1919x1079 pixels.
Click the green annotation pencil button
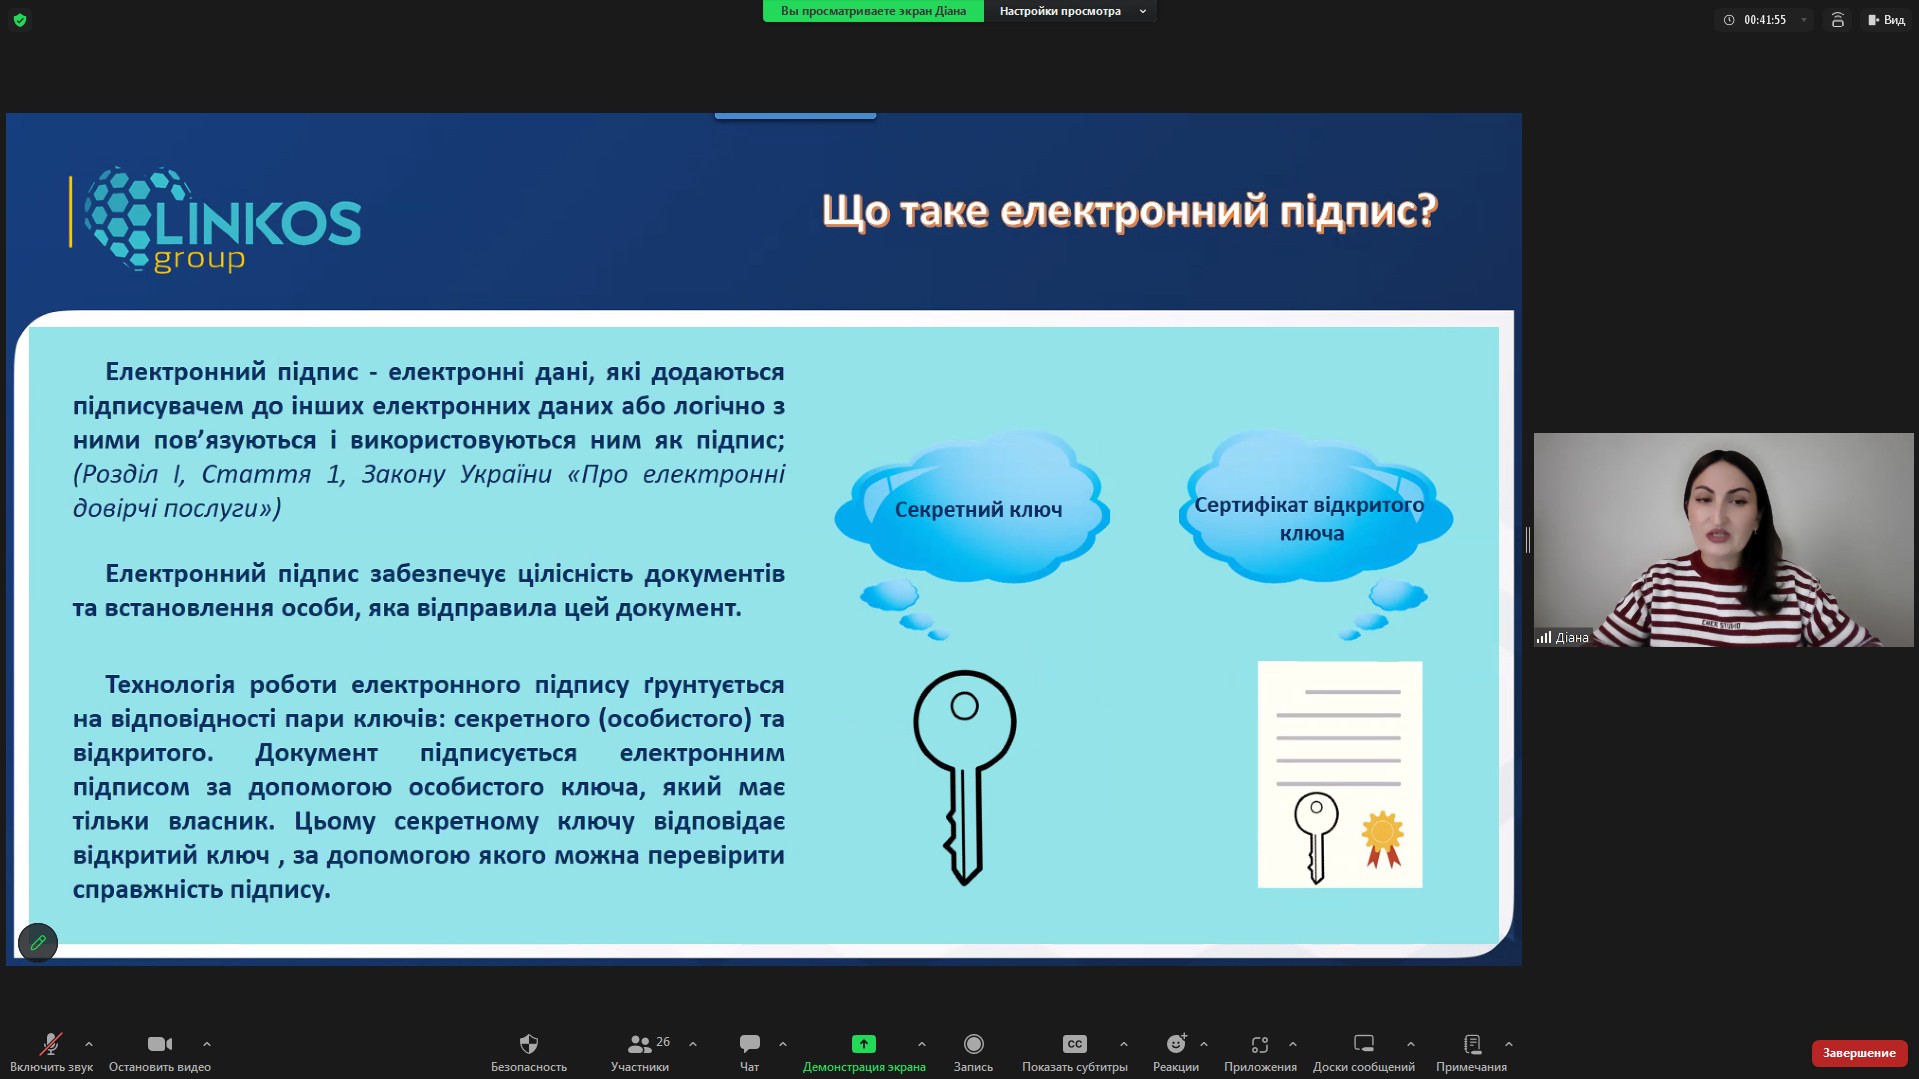click(38, 942)
